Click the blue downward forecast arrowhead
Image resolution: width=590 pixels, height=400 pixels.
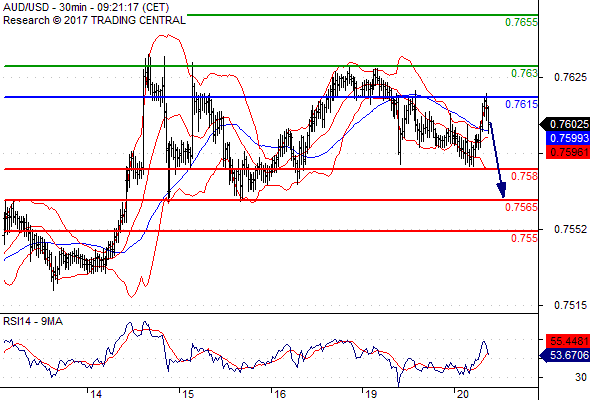[x=502, y=190]
